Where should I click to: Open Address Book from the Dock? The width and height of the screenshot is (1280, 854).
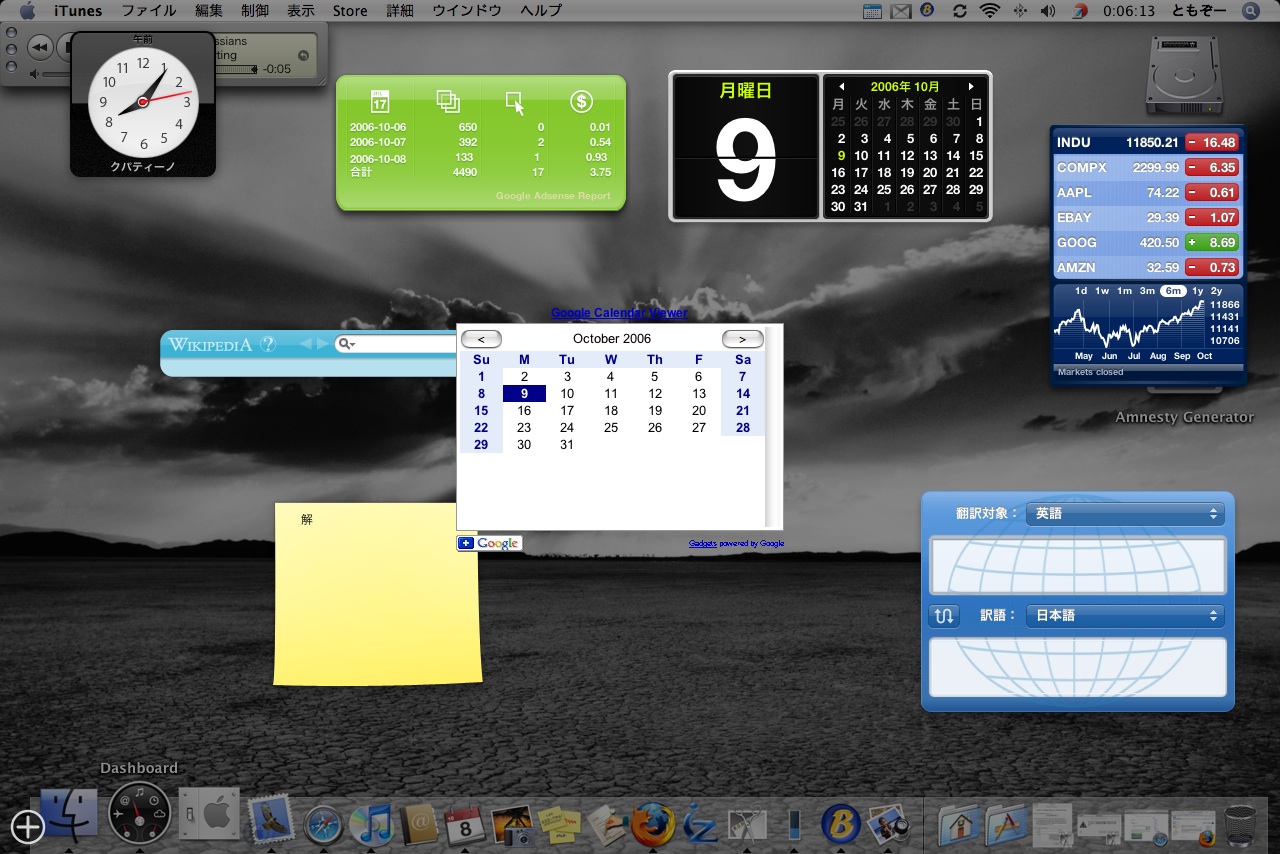(x=419, y=824)
